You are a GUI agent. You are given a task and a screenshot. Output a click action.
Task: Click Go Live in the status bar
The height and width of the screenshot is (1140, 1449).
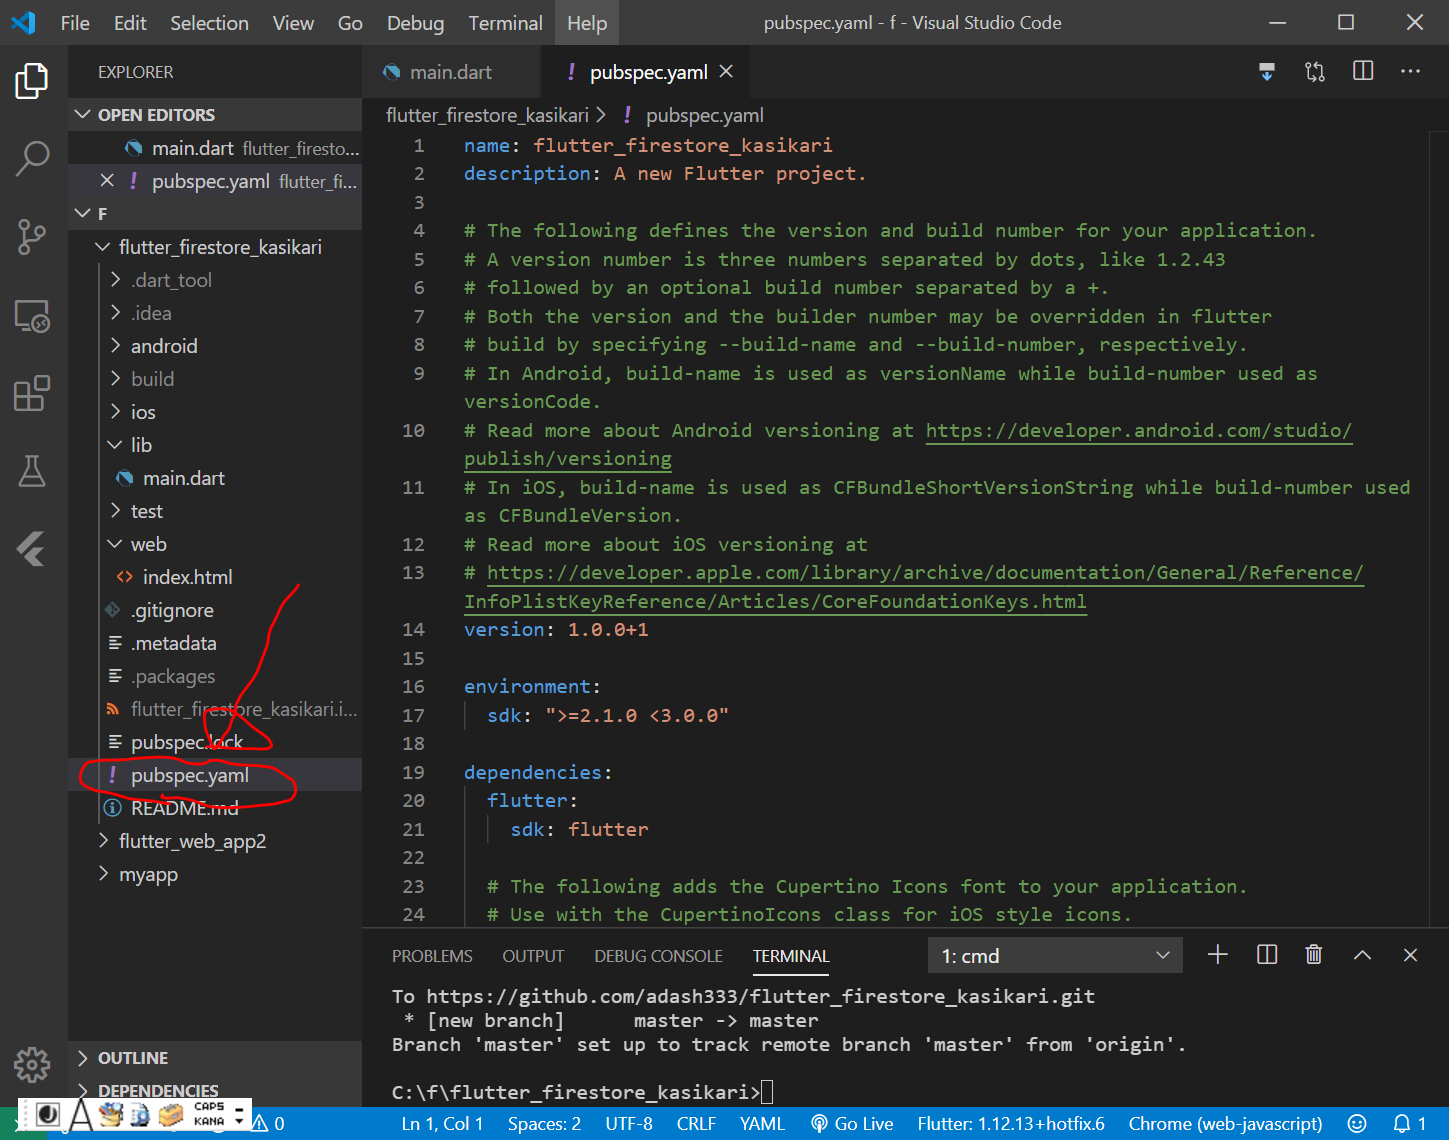point(852,1124)
